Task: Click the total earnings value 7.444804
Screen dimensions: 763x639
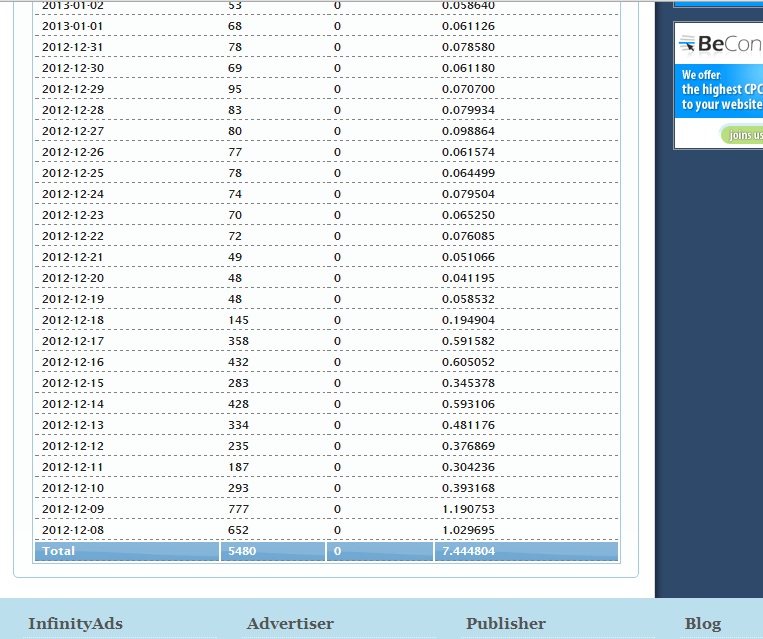Action: point(468,551)
